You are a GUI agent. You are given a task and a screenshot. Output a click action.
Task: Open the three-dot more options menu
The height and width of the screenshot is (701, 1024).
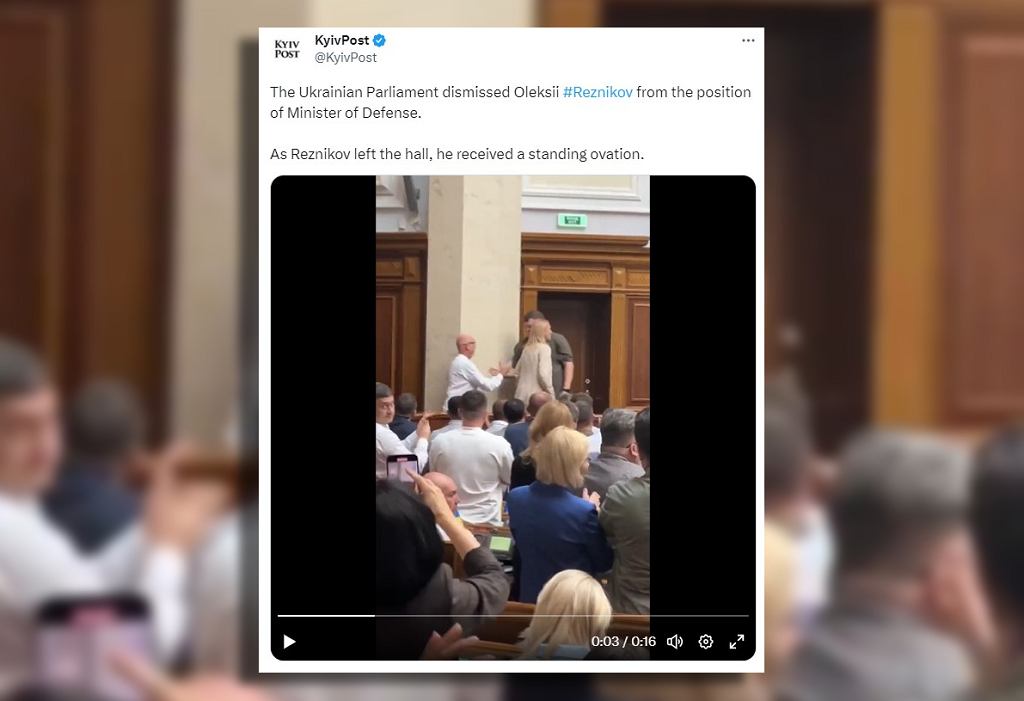[x=748, y=41]
